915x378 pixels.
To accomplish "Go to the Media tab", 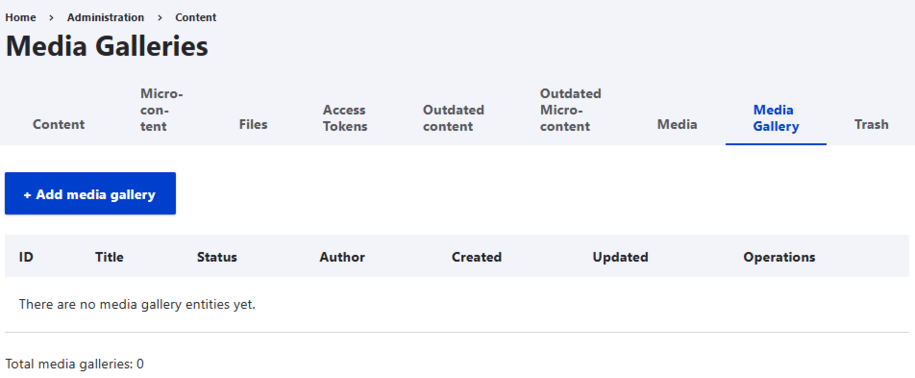I will click(x=677, y=124).
